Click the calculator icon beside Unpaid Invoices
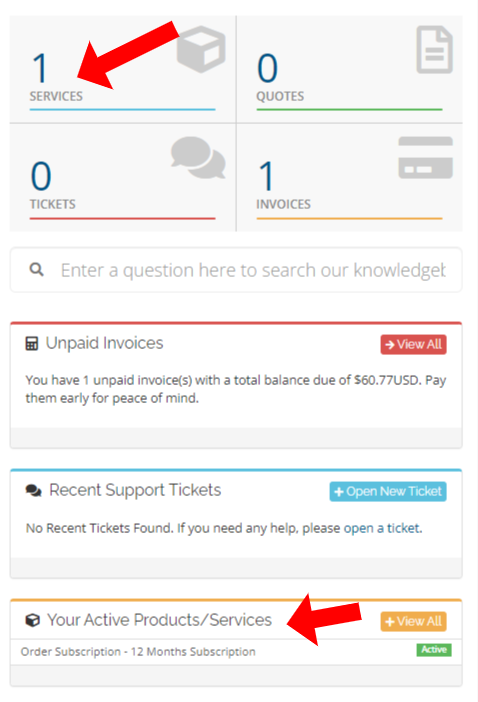 point(32,344)
